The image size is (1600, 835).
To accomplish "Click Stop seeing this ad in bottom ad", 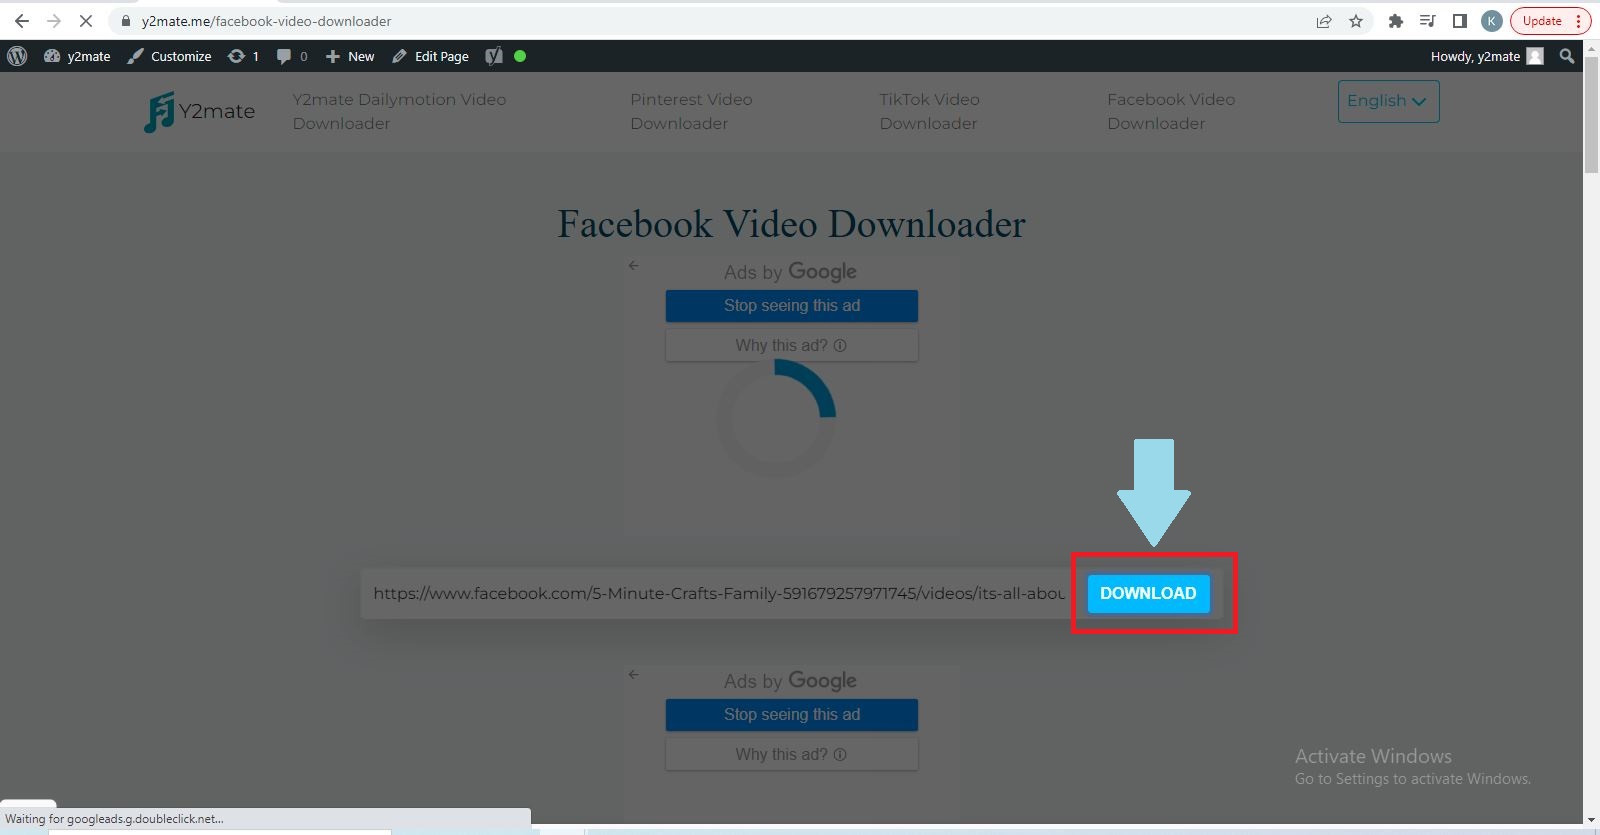I will 792,715.
